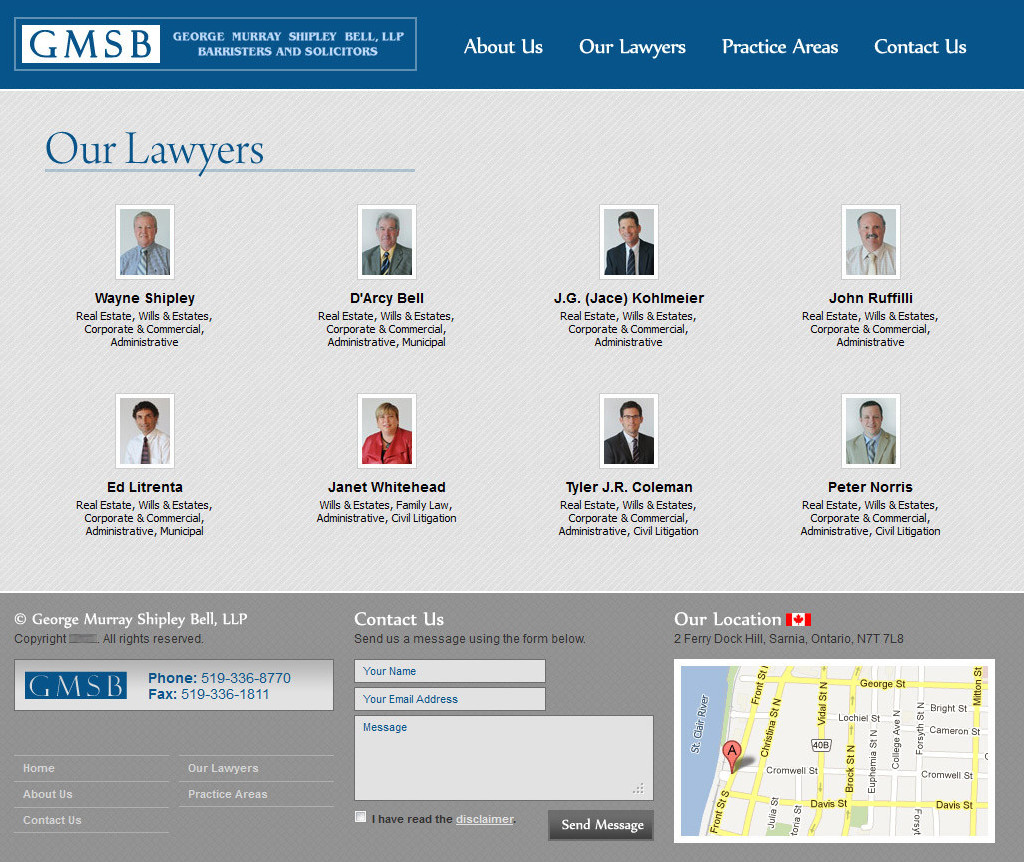This screenshot has width=1024, height=862.
Task: Select Tyler J.R. Coleman's name link
Action: click(x=629, y=487)
